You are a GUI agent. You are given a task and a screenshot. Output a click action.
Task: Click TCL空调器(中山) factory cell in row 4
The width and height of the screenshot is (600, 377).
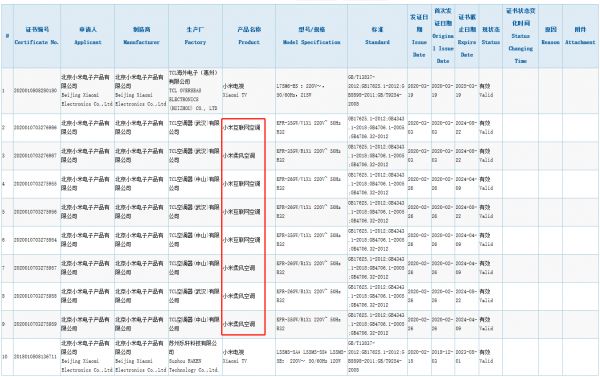click(194, 184)
